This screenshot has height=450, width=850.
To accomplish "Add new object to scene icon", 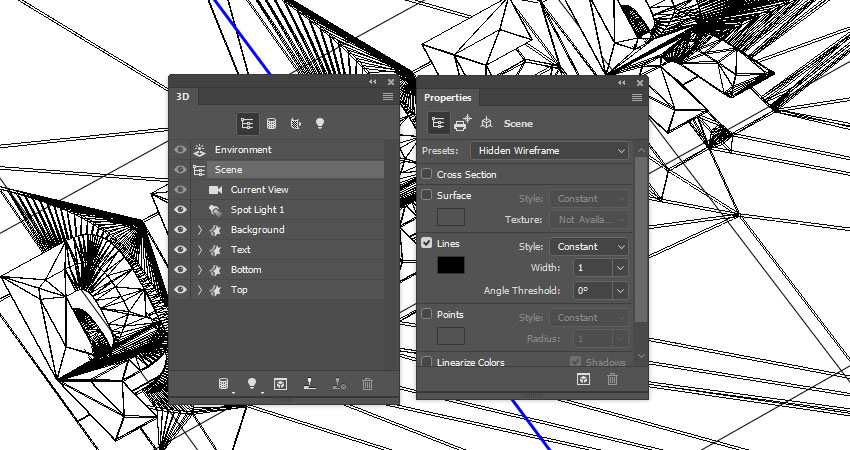I will point(223,384).
